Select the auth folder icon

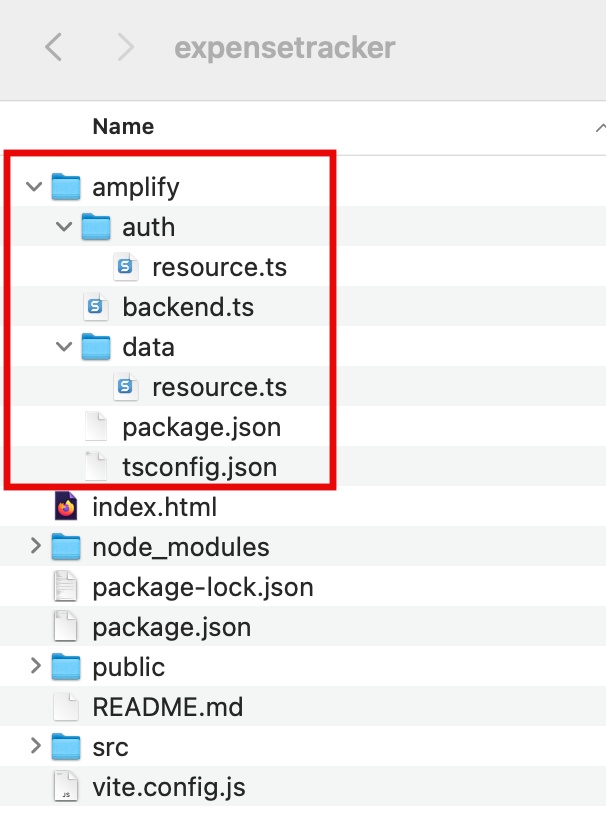pos(96,227)
